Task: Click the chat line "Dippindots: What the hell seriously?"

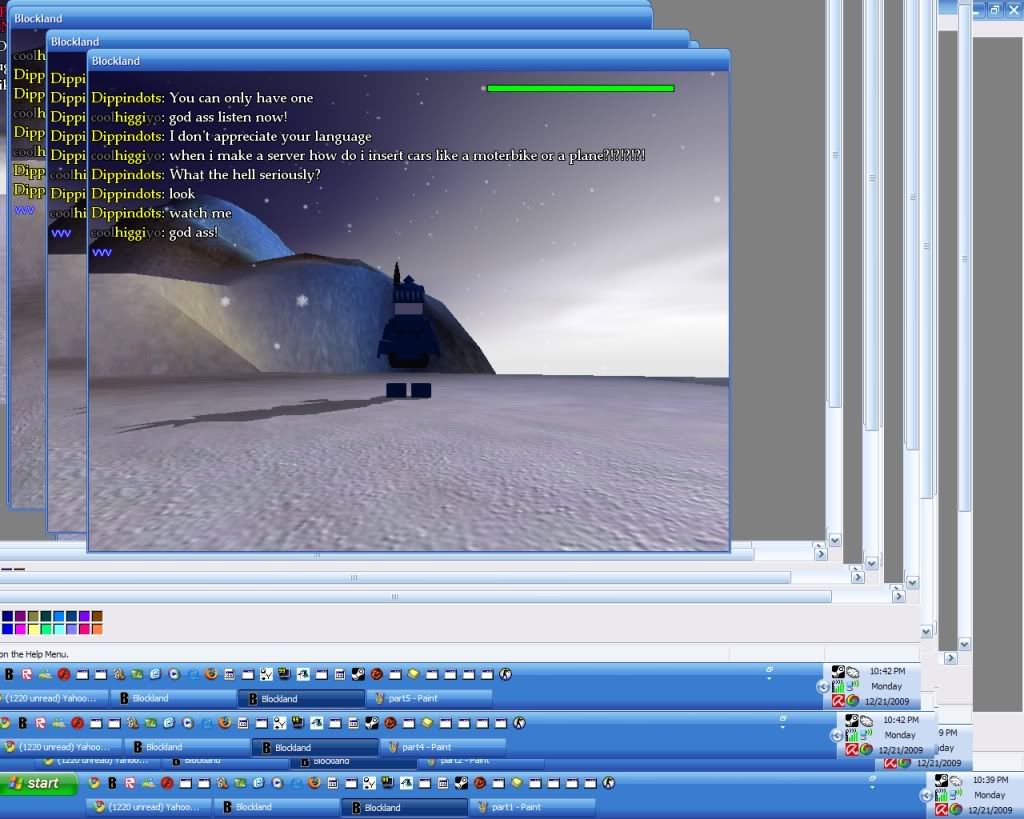Action: pyautogui.click(x=206, y=174)
